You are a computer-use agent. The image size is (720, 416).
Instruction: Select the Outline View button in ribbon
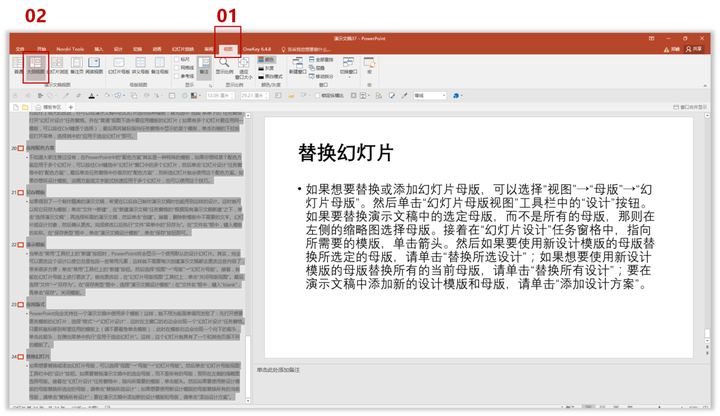[x=36, y=66]
